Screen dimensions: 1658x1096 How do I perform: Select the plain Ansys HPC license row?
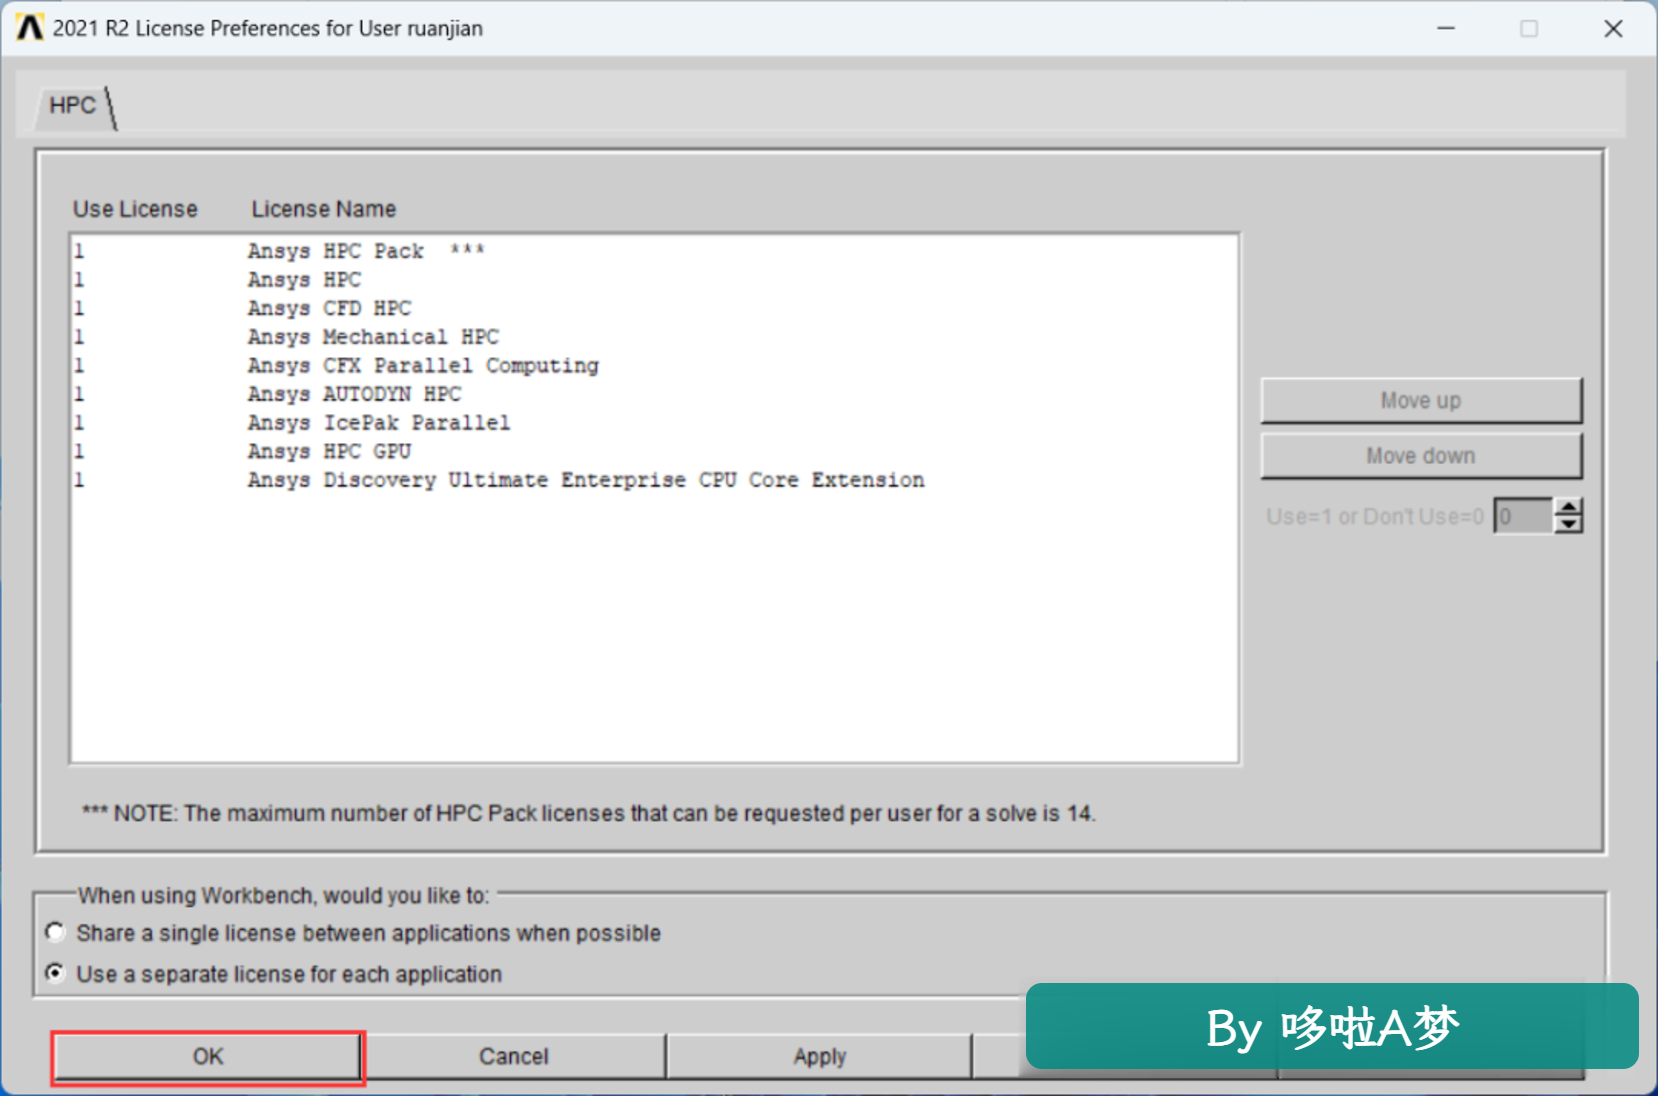point(654,280)
